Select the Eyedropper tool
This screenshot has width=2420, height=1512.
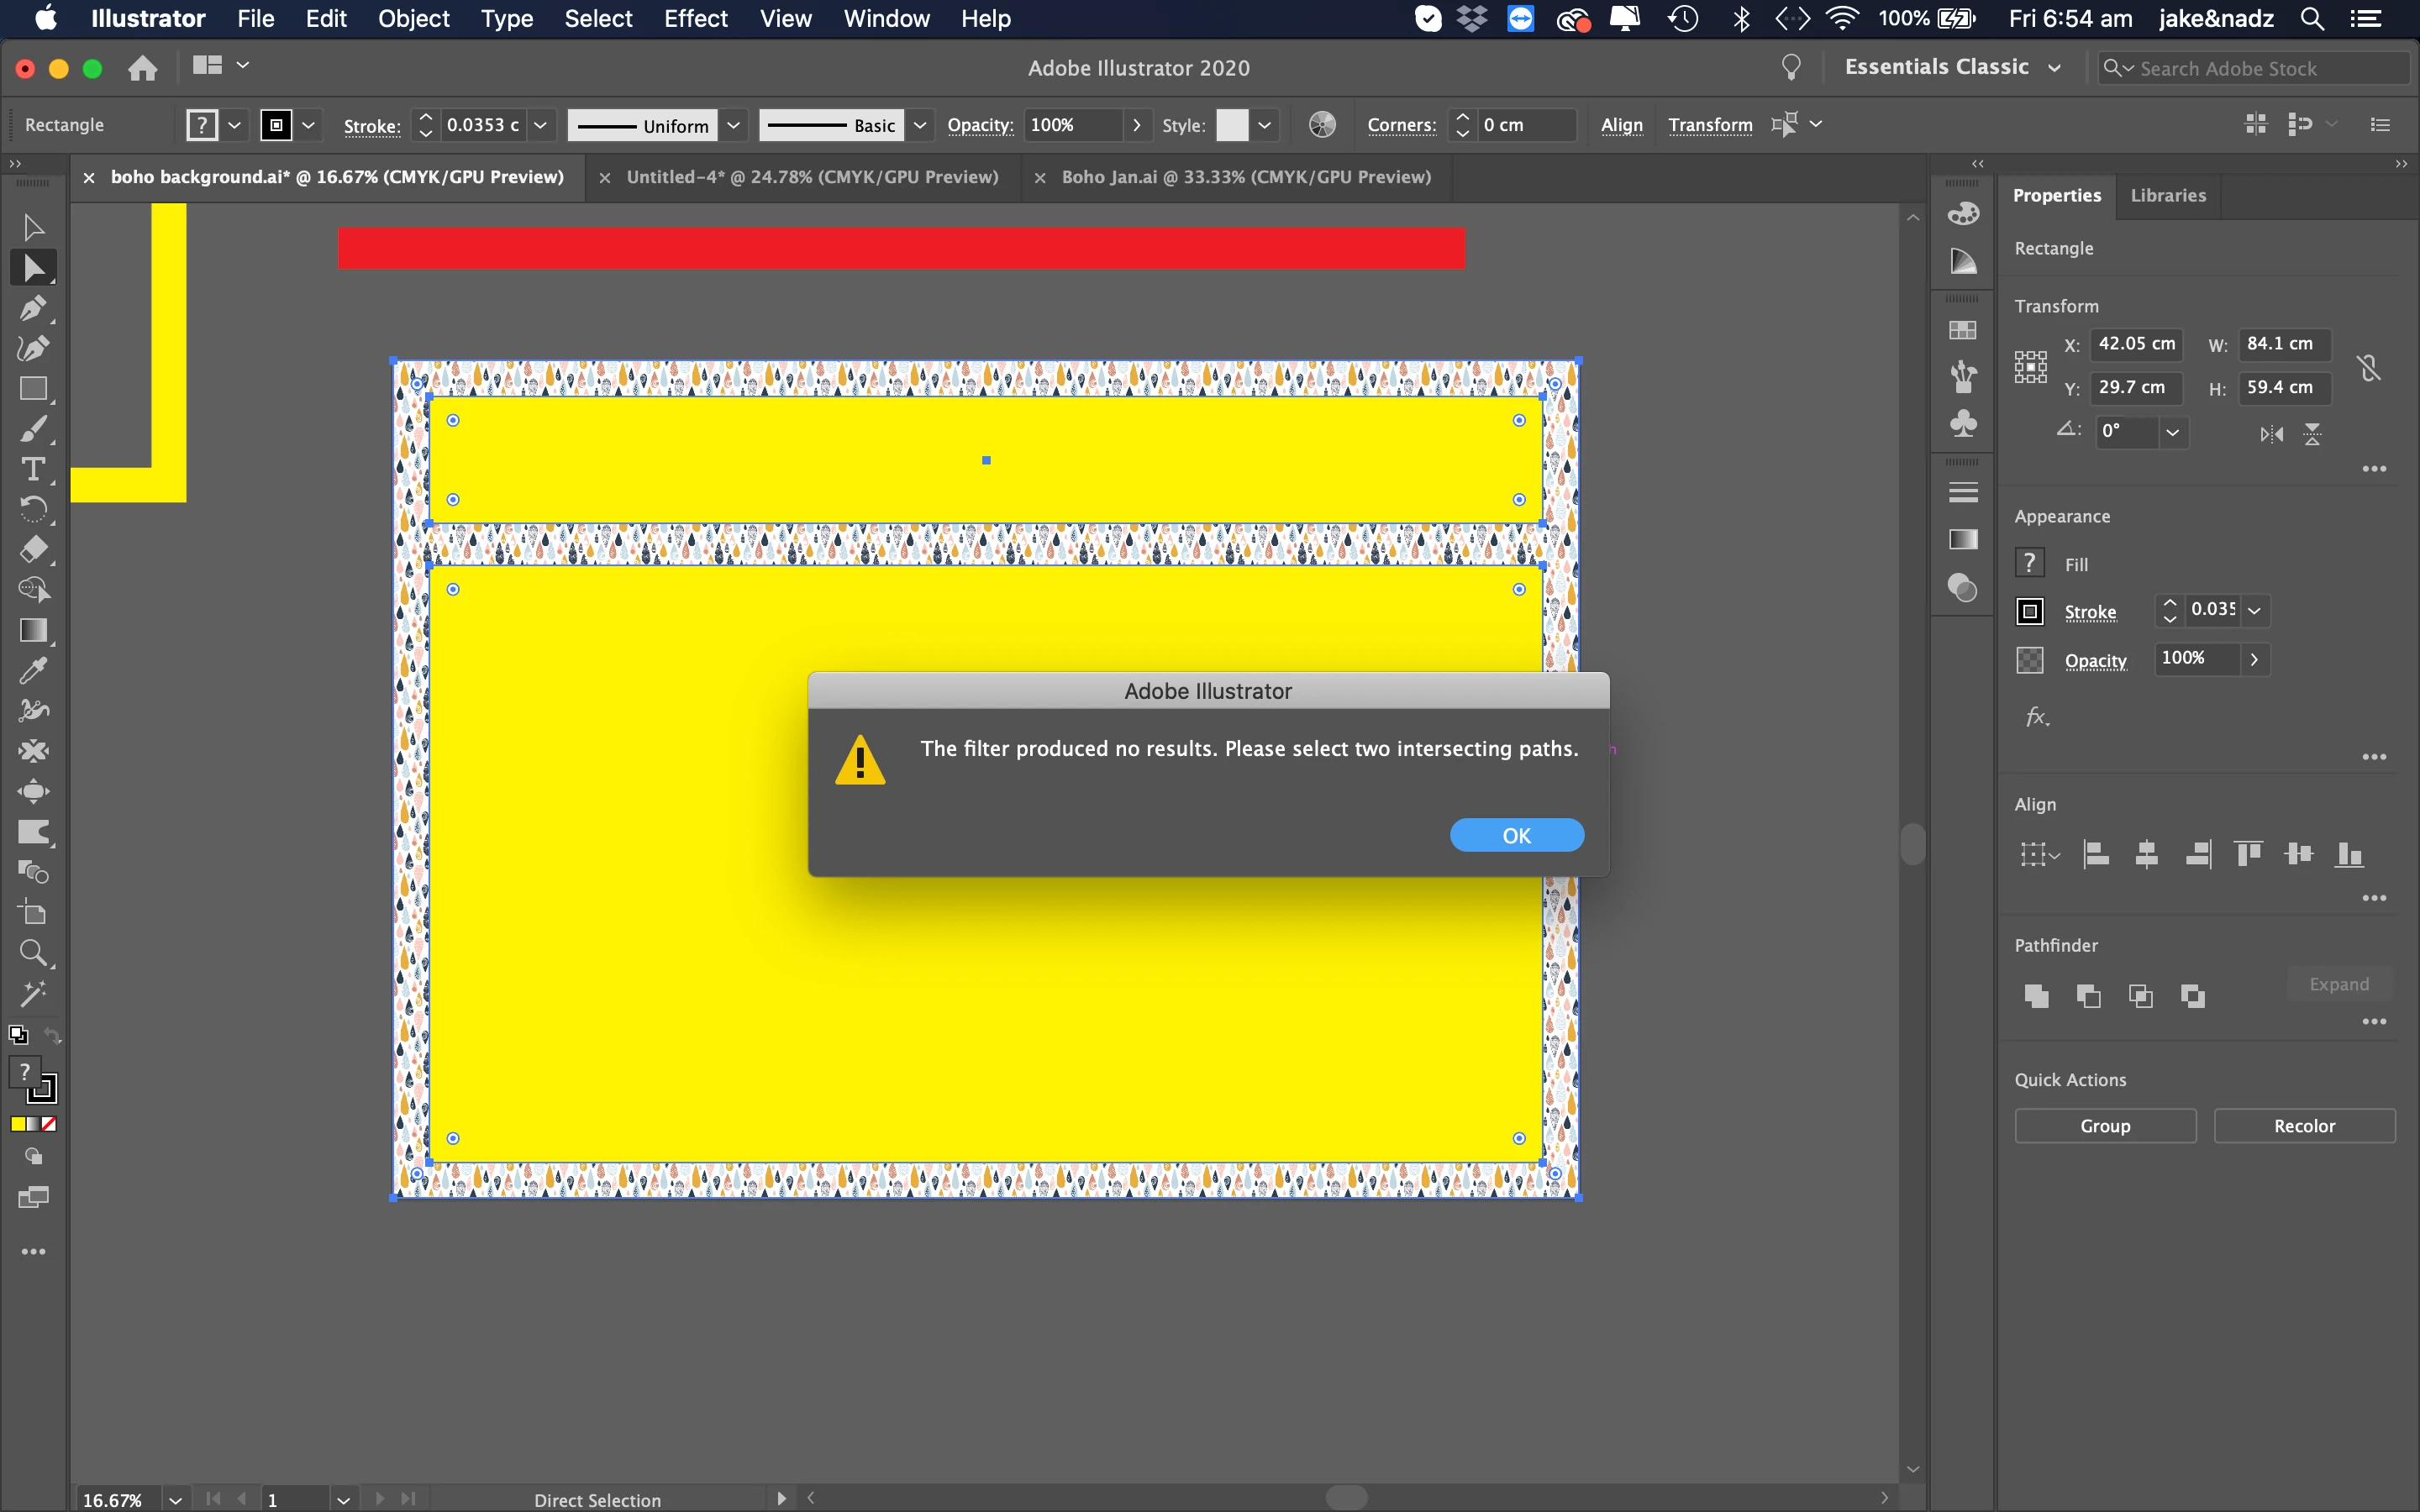point(32,671)
